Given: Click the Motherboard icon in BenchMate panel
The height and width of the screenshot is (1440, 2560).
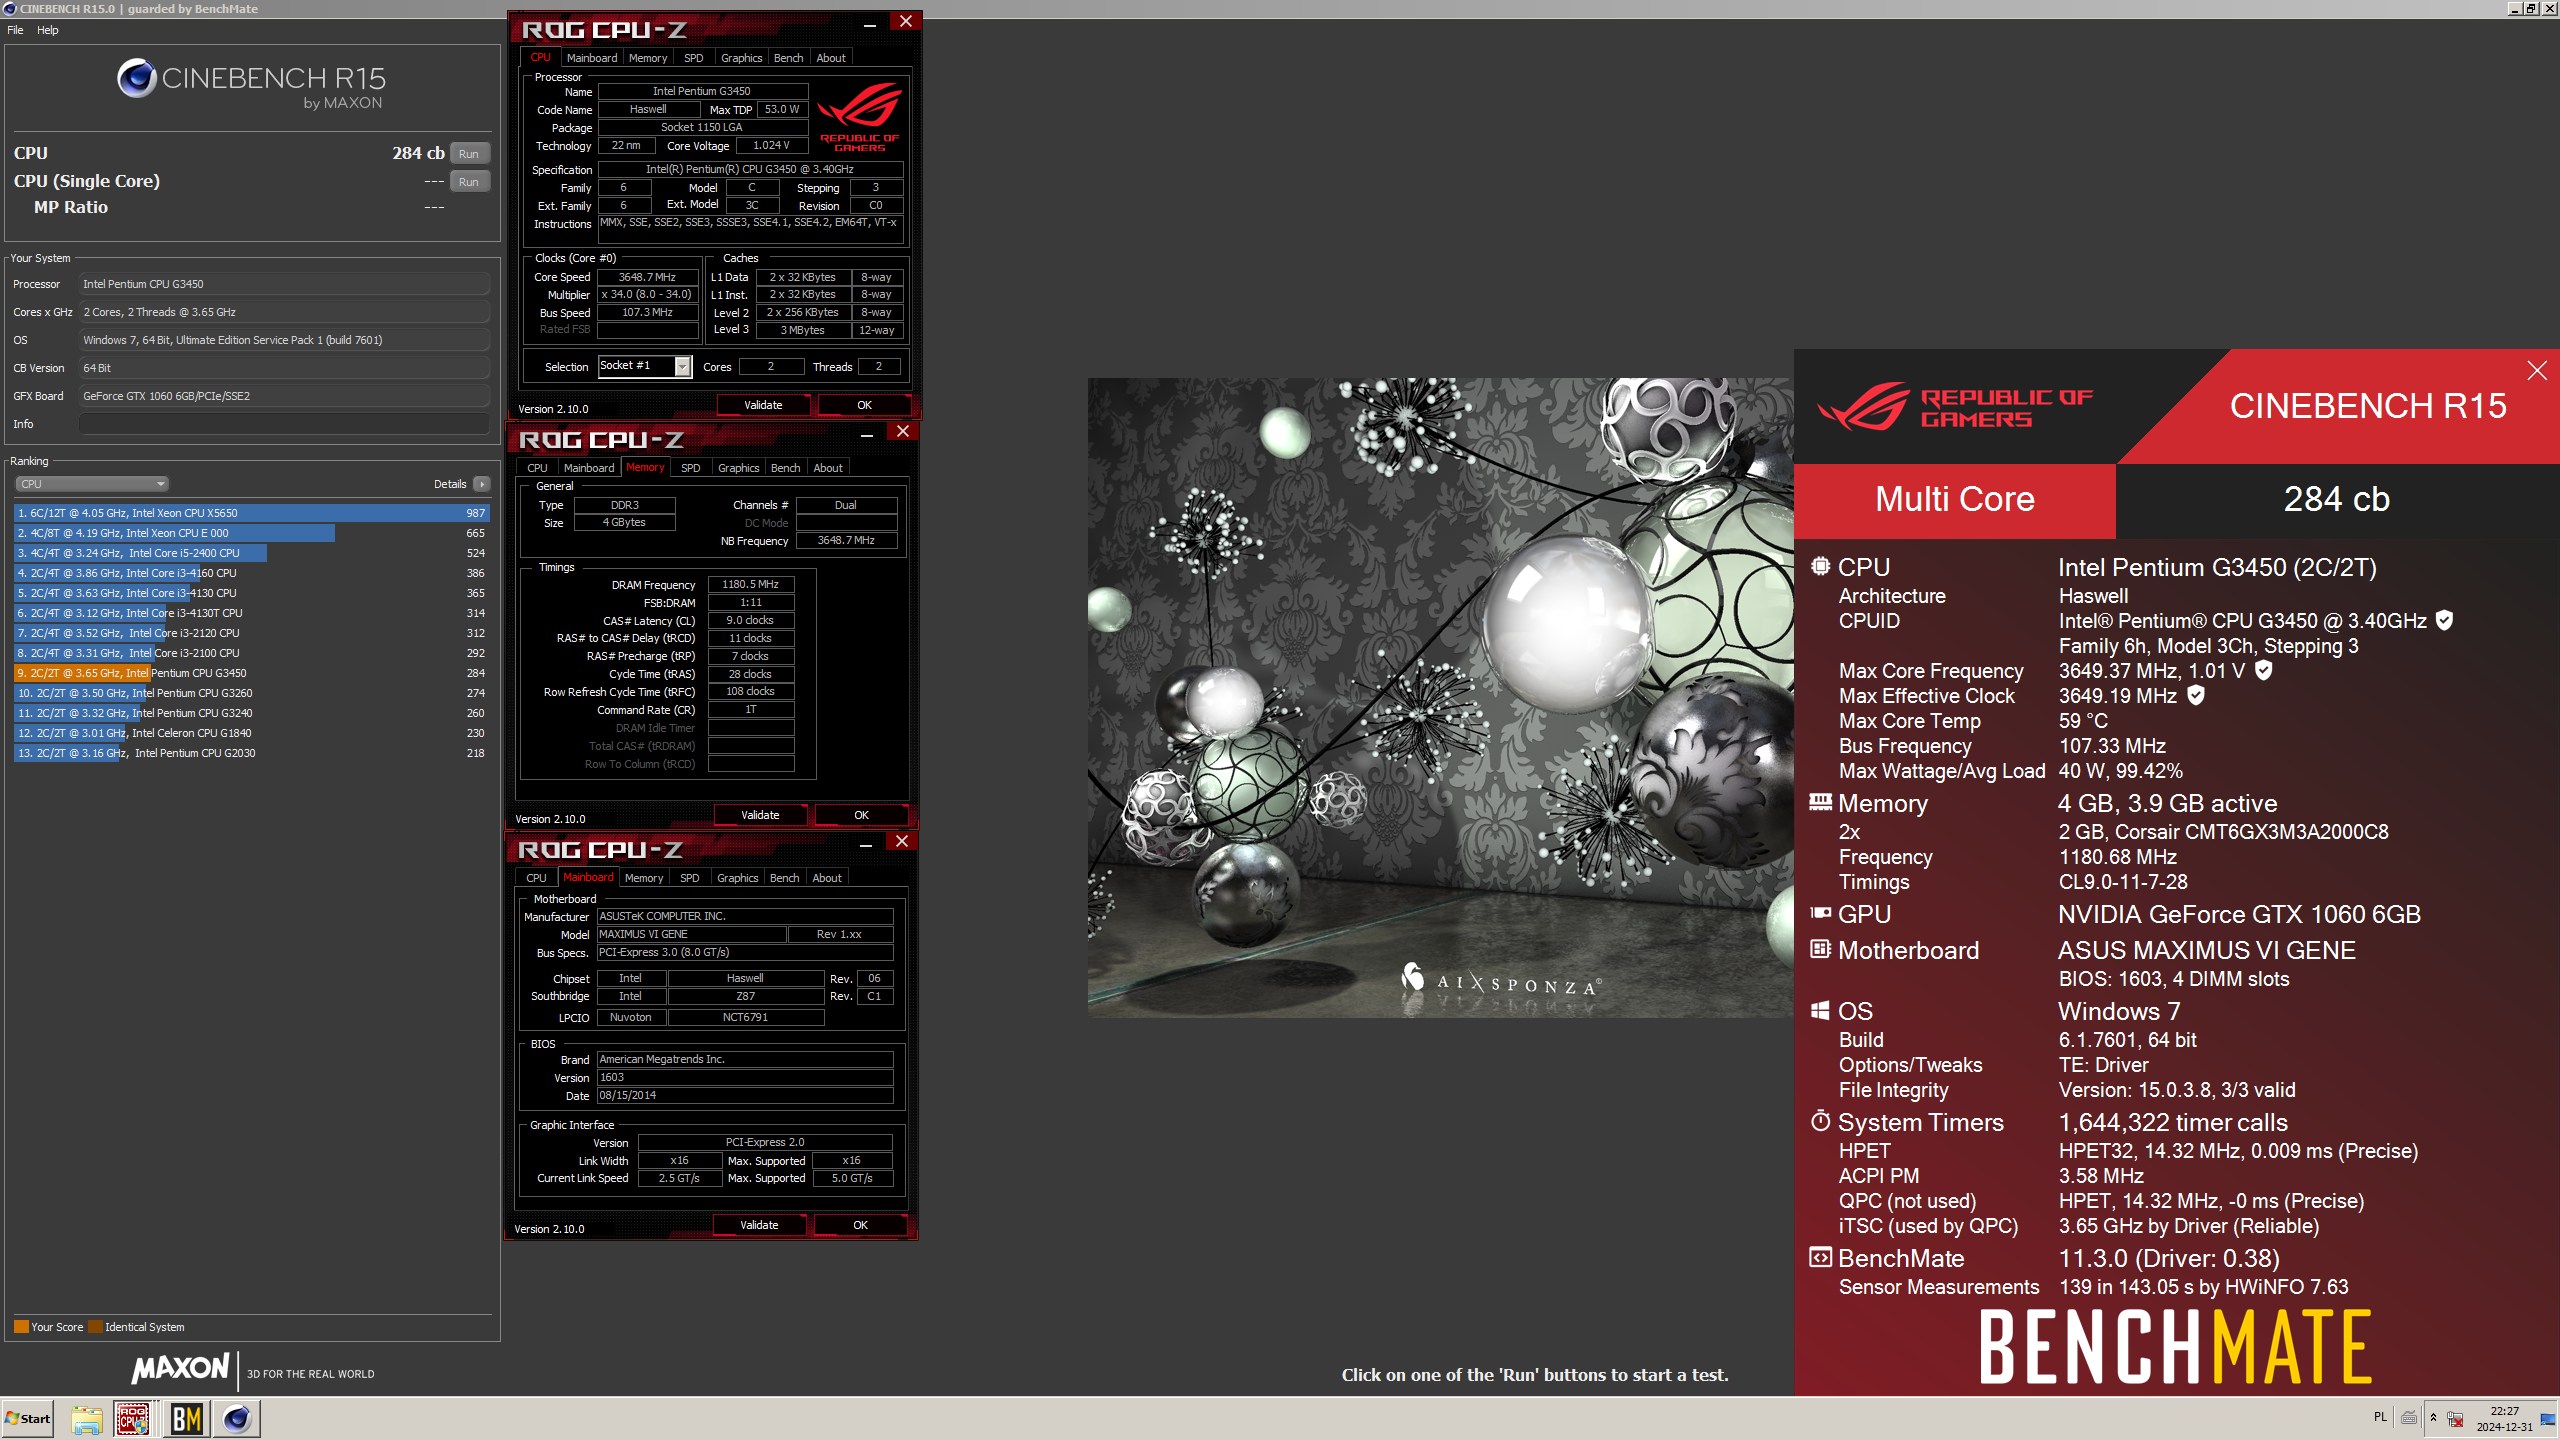Looking at the screenshot, I should [x=1821, y=949].
